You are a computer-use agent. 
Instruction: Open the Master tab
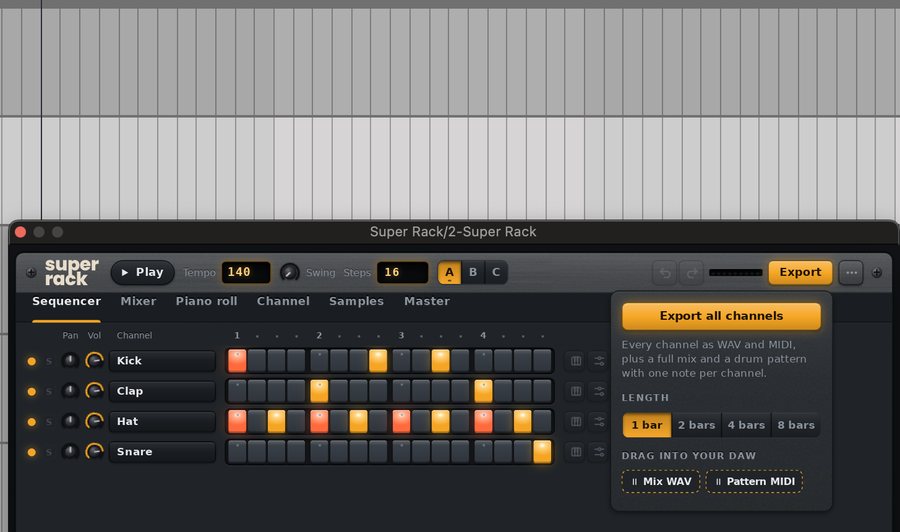(426, 301)
